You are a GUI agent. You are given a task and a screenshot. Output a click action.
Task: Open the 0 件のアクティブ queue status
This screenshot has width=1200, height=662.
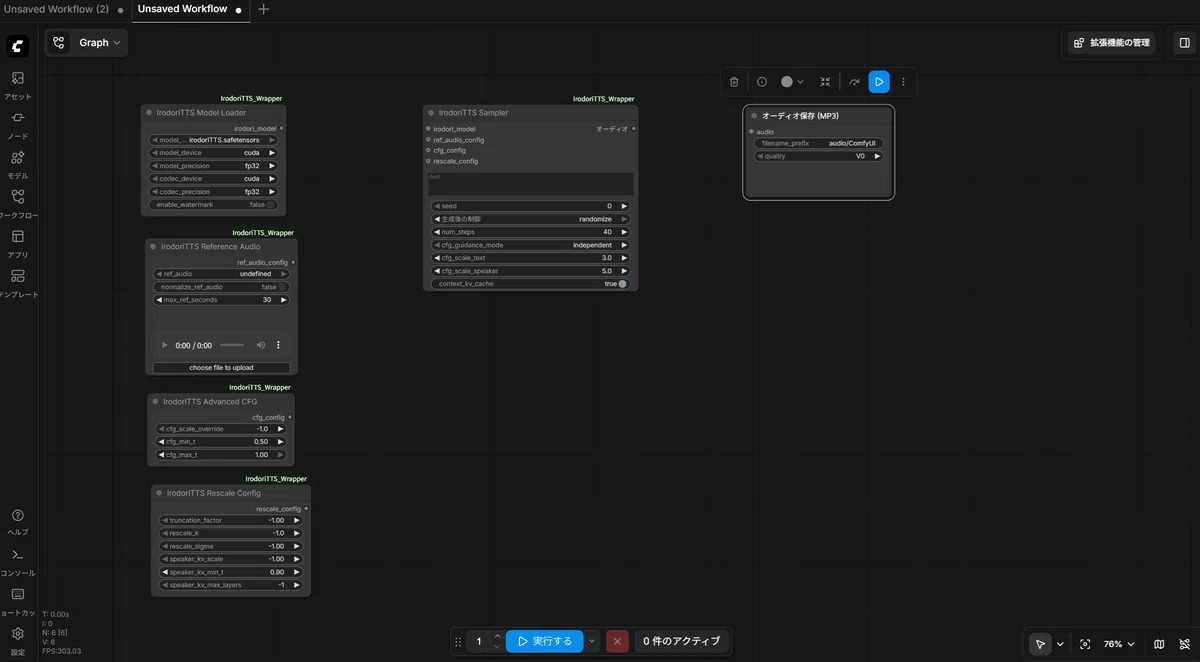click(681, 641)
